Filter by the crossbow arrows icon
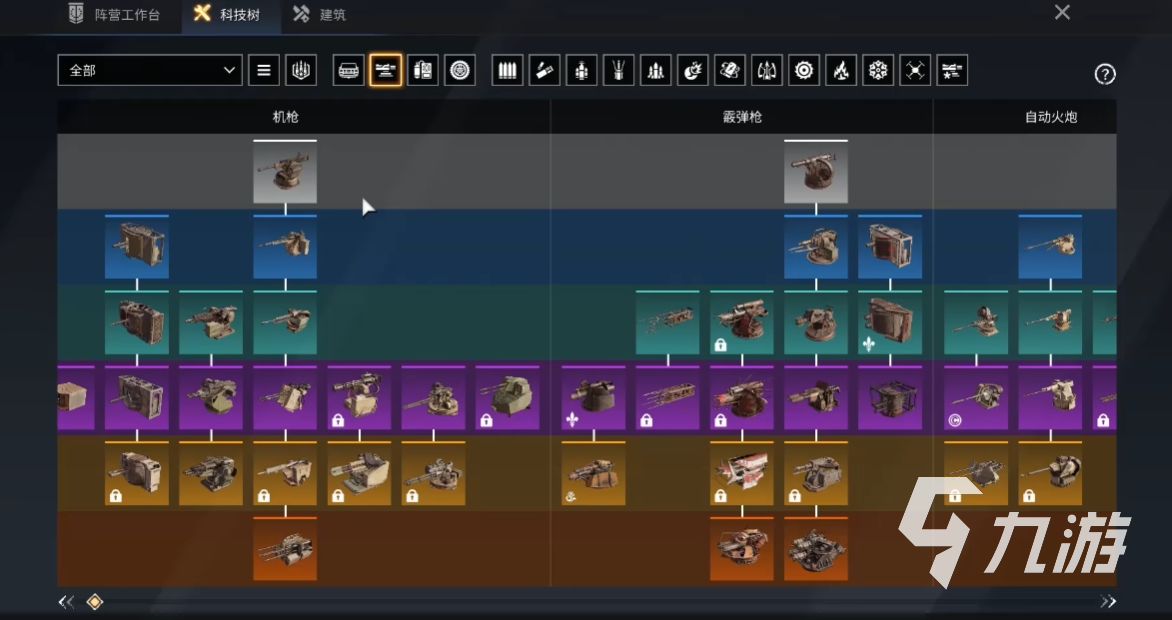 pyautogui.click(x=767, y=70)
